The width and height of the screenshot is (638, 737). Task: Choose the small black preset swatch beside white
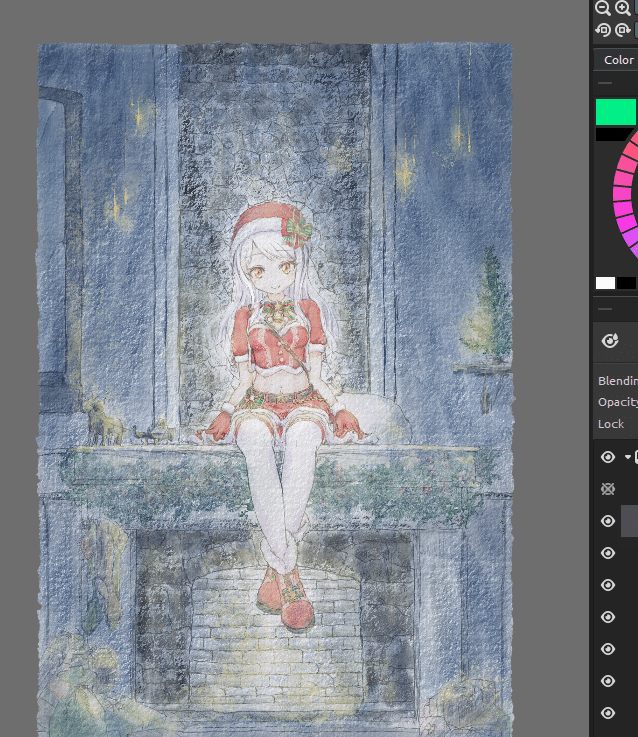[x=626, y=282]
